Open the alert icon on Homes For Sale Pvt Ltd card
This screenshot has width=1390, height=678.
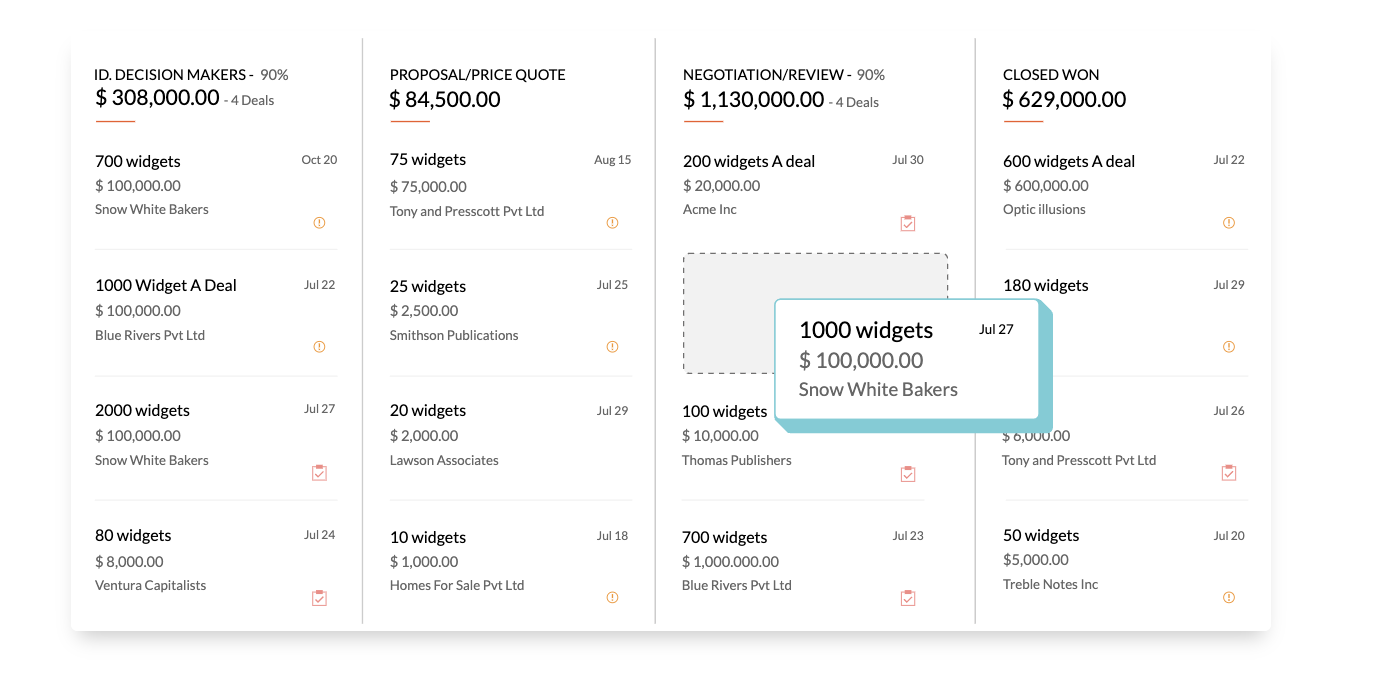pyautogui.click(x=612, y=596)
